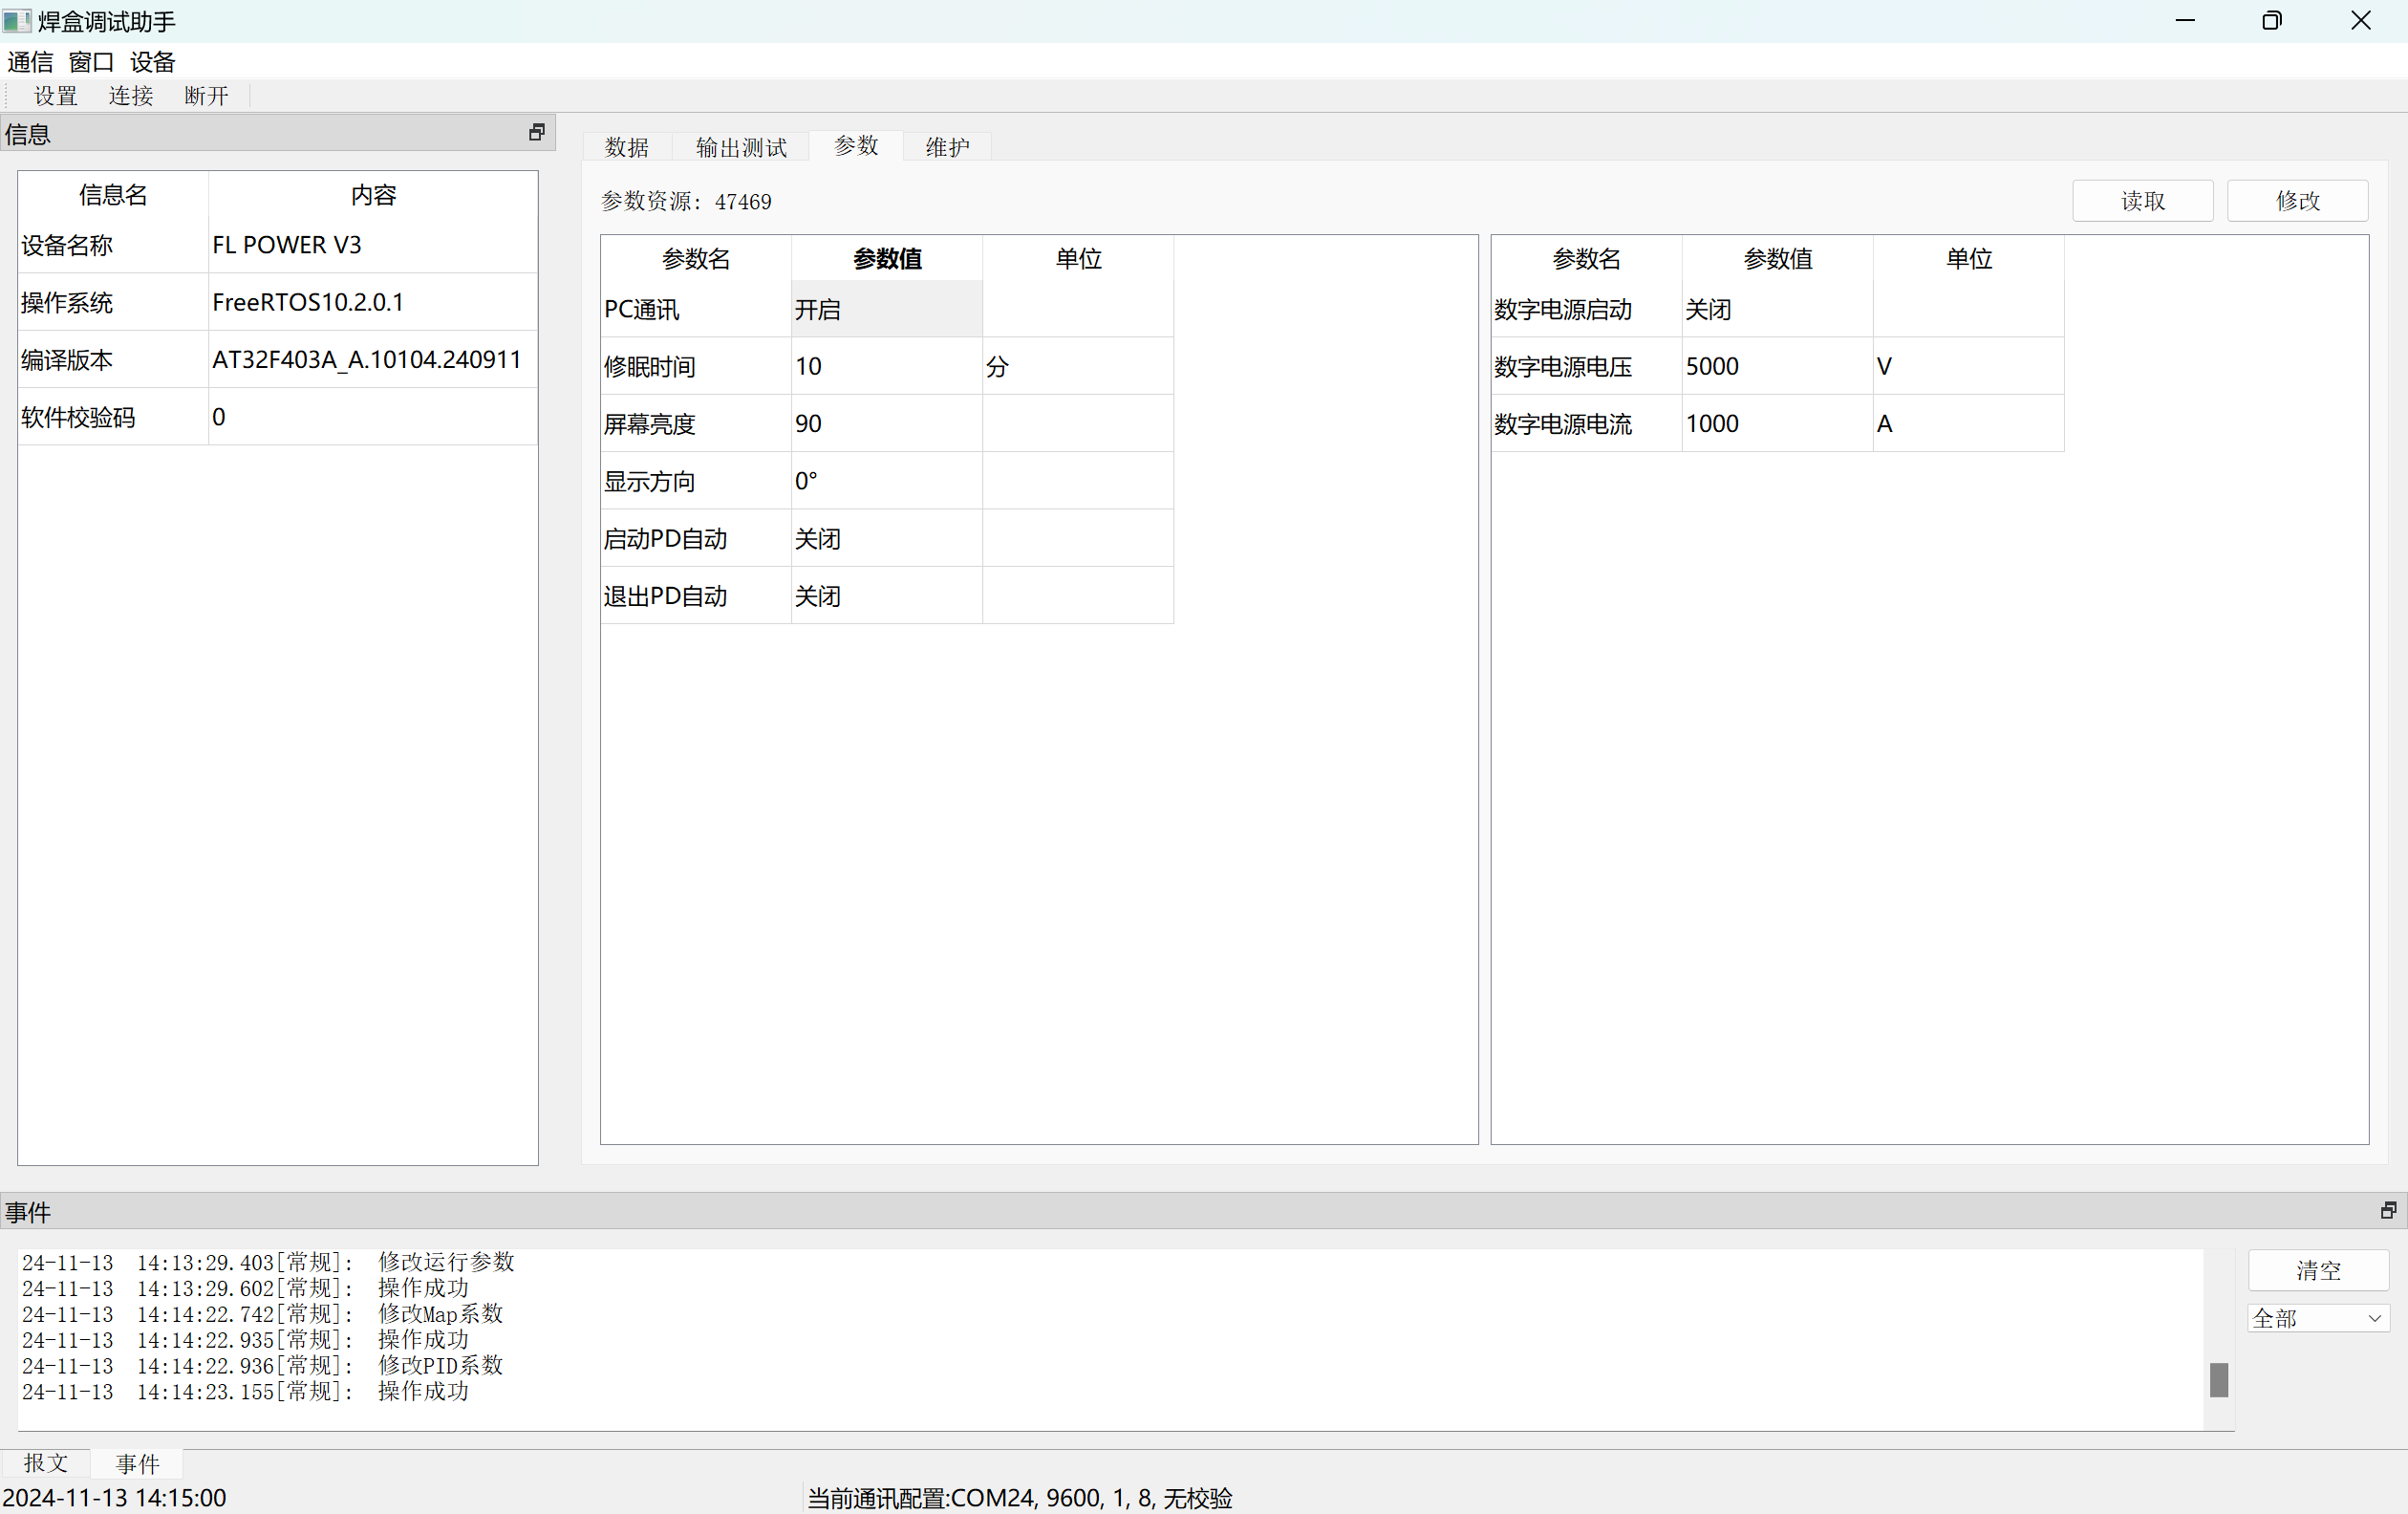Screen dimensions: 2408x1514
Task: Click 断开 in the toolbar
Action: 207,96
